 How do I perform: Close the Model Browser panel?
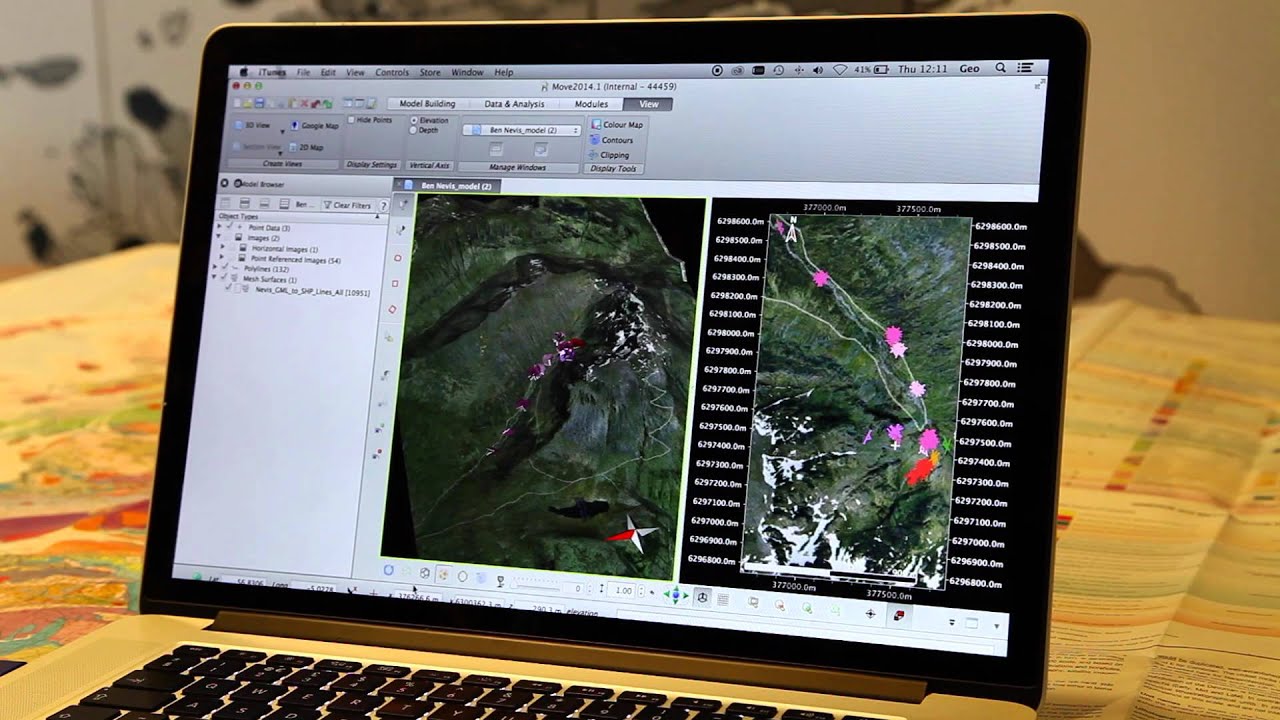(x=224, y=183)
